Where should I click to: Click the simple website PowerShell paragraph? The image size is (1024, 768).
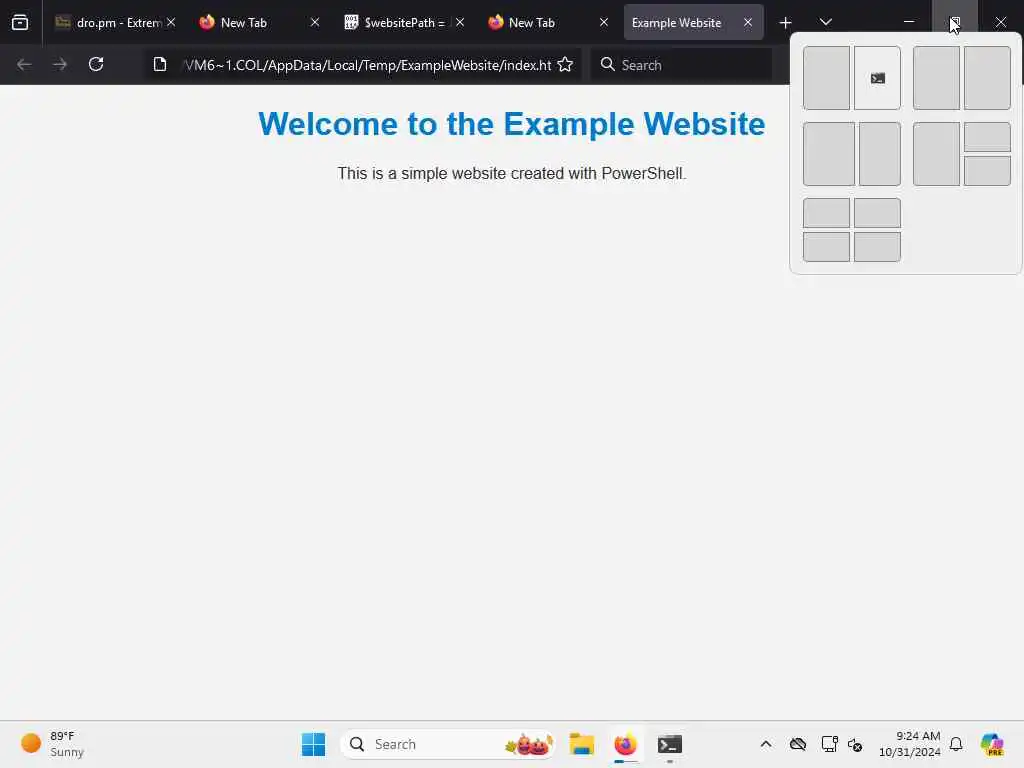pyautogui.click(x=511, y=173)
